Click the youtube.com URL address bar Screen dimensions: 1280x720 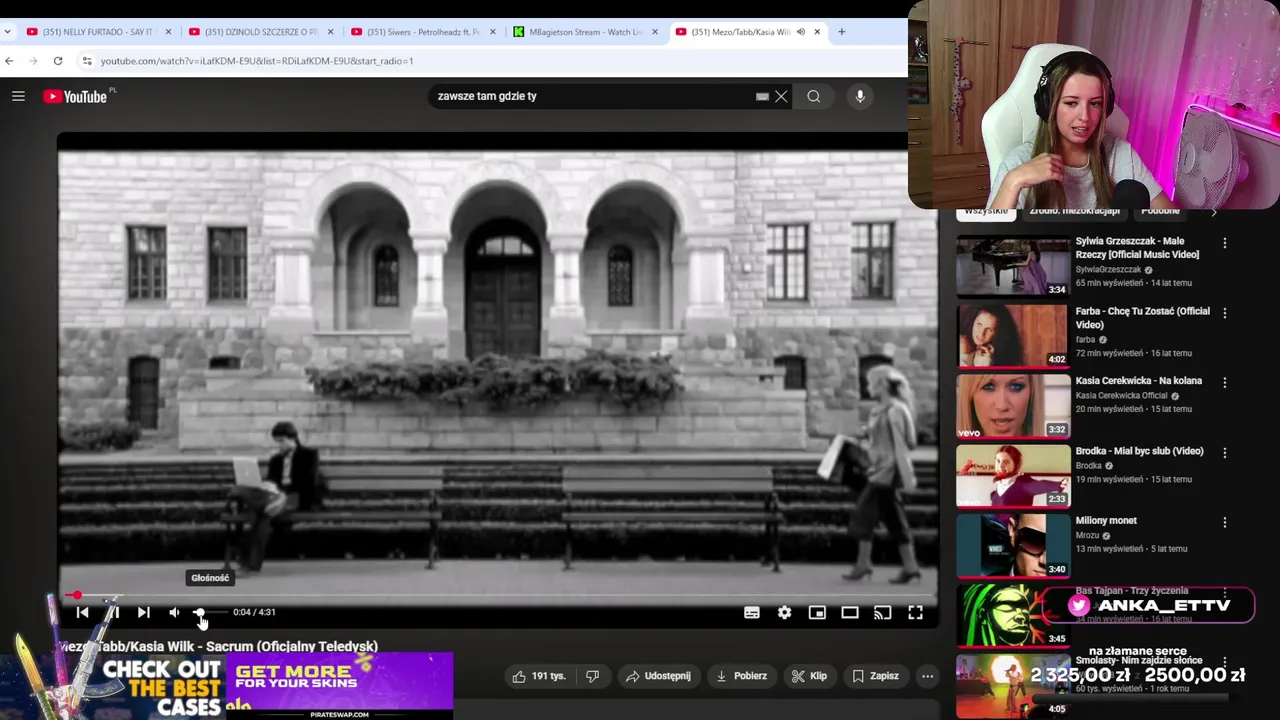click(x=256, y=61)
